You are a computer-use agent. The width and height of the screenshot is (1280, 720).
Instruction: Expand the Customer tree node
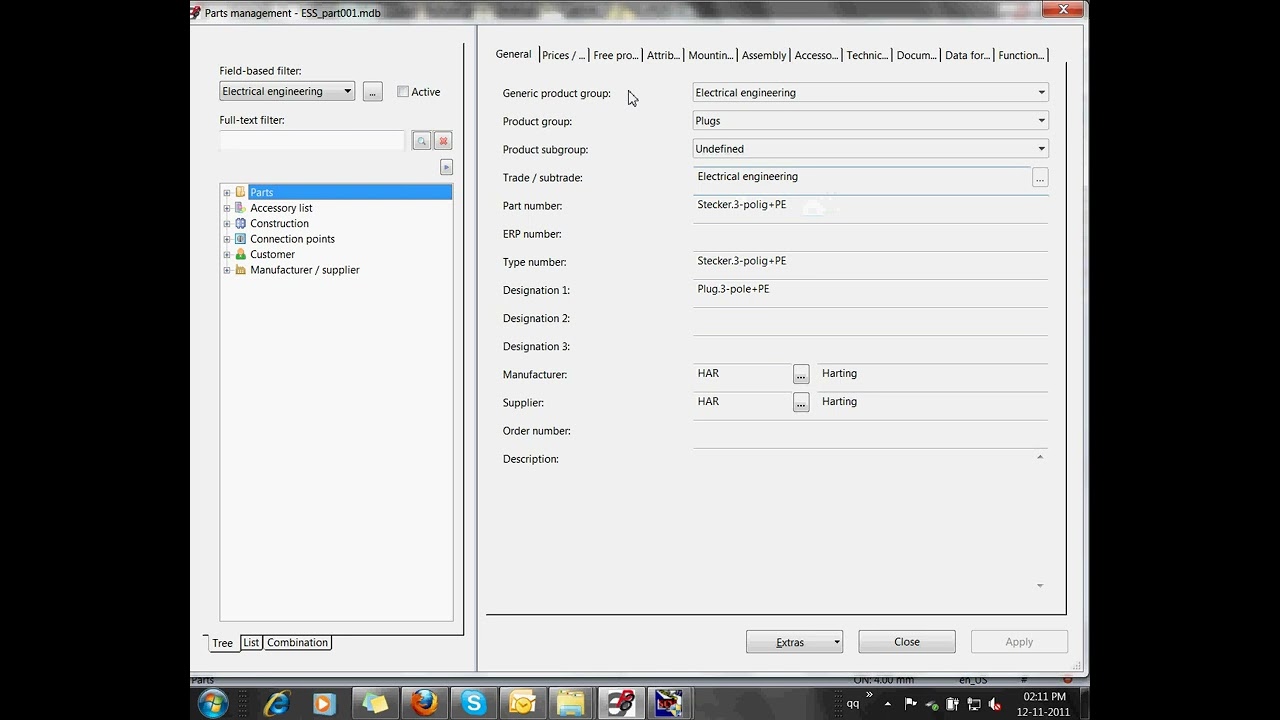(x=227, y=255)
